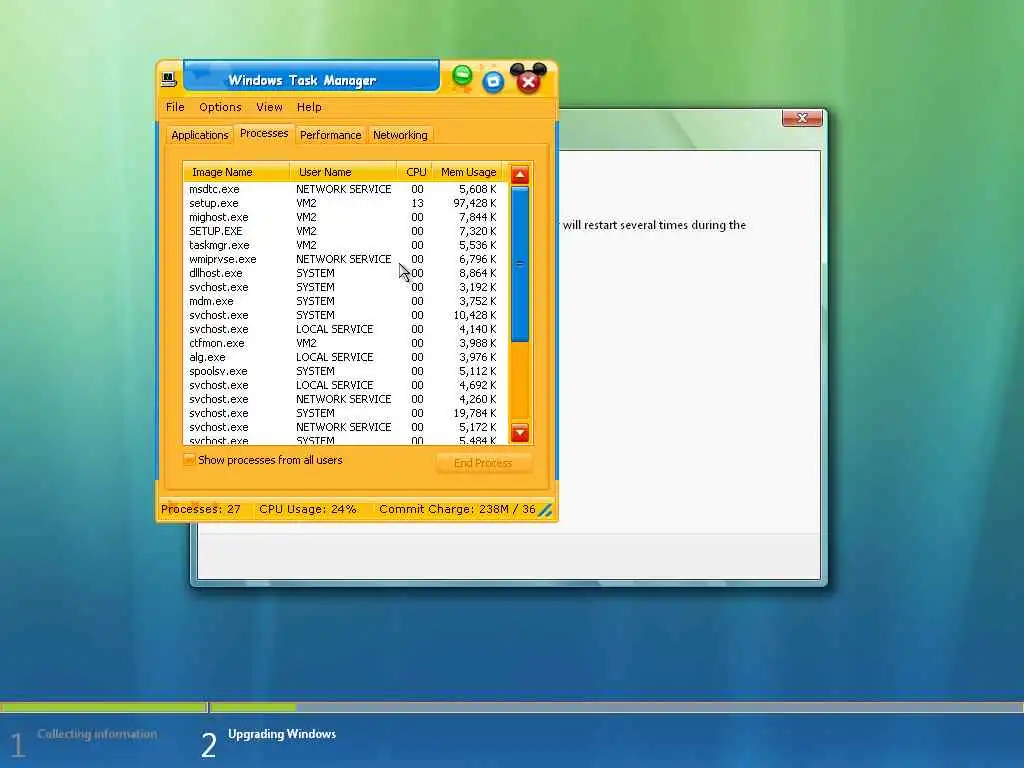This screenshot has width=1024, height=768.
Task: Click the blue scrollbar thumb in process list
Action: (520, 264)
